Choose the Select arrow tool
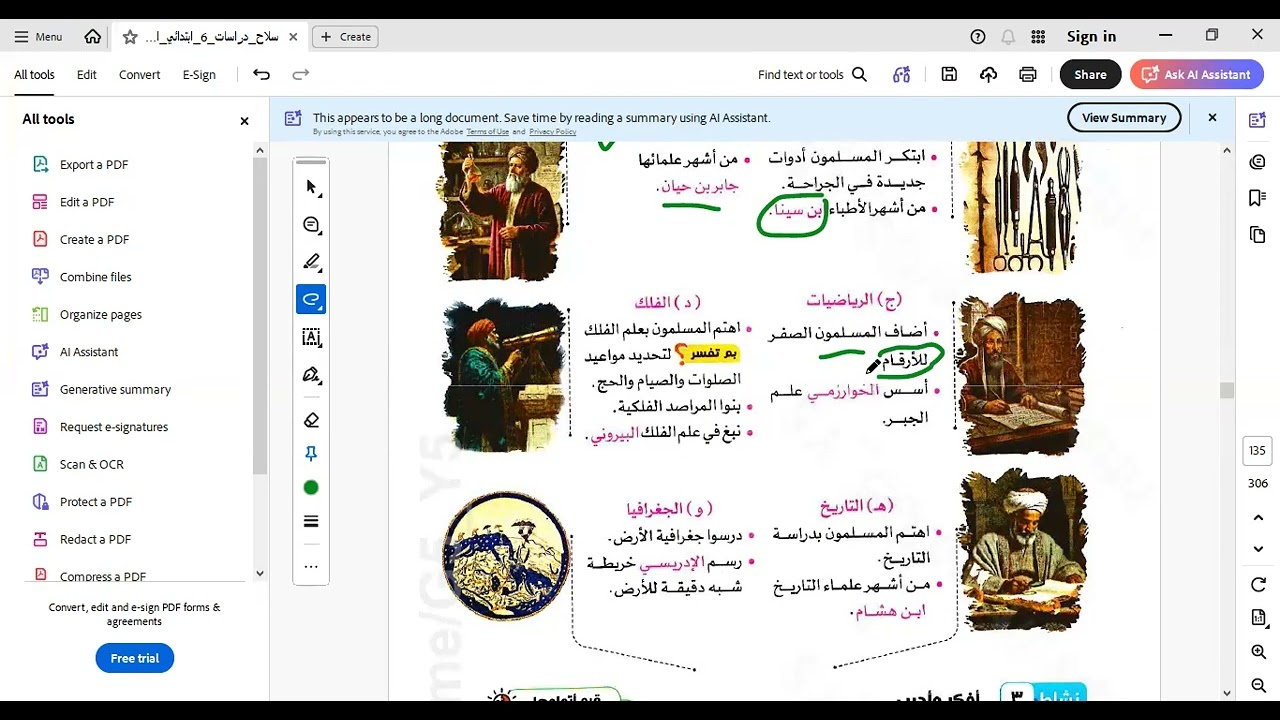 click(311, 187)
